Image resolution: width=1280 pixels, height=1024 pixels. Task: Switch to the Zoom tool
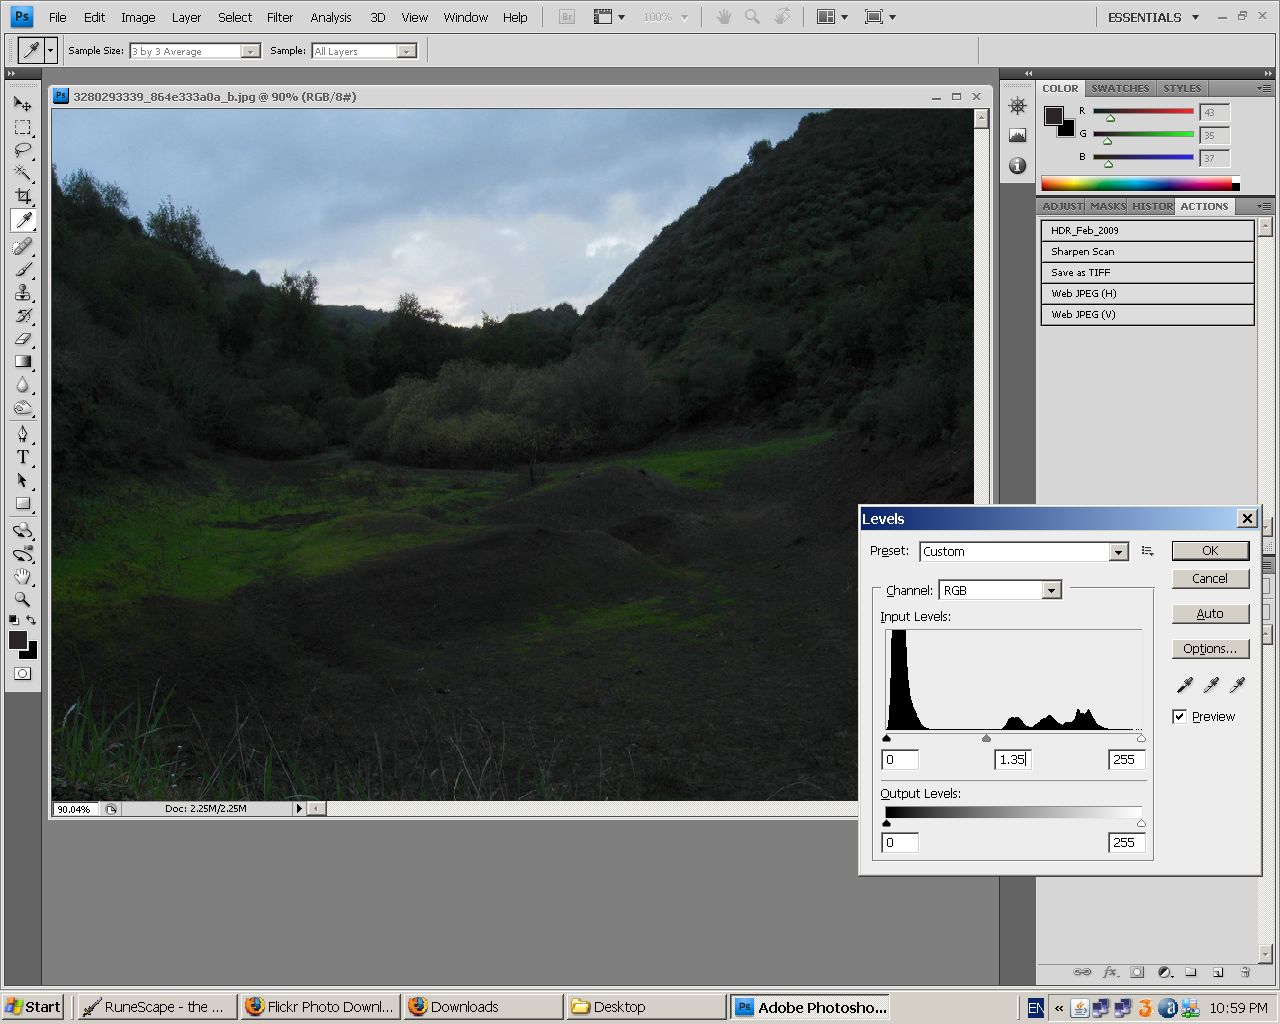tap(22, 599)
